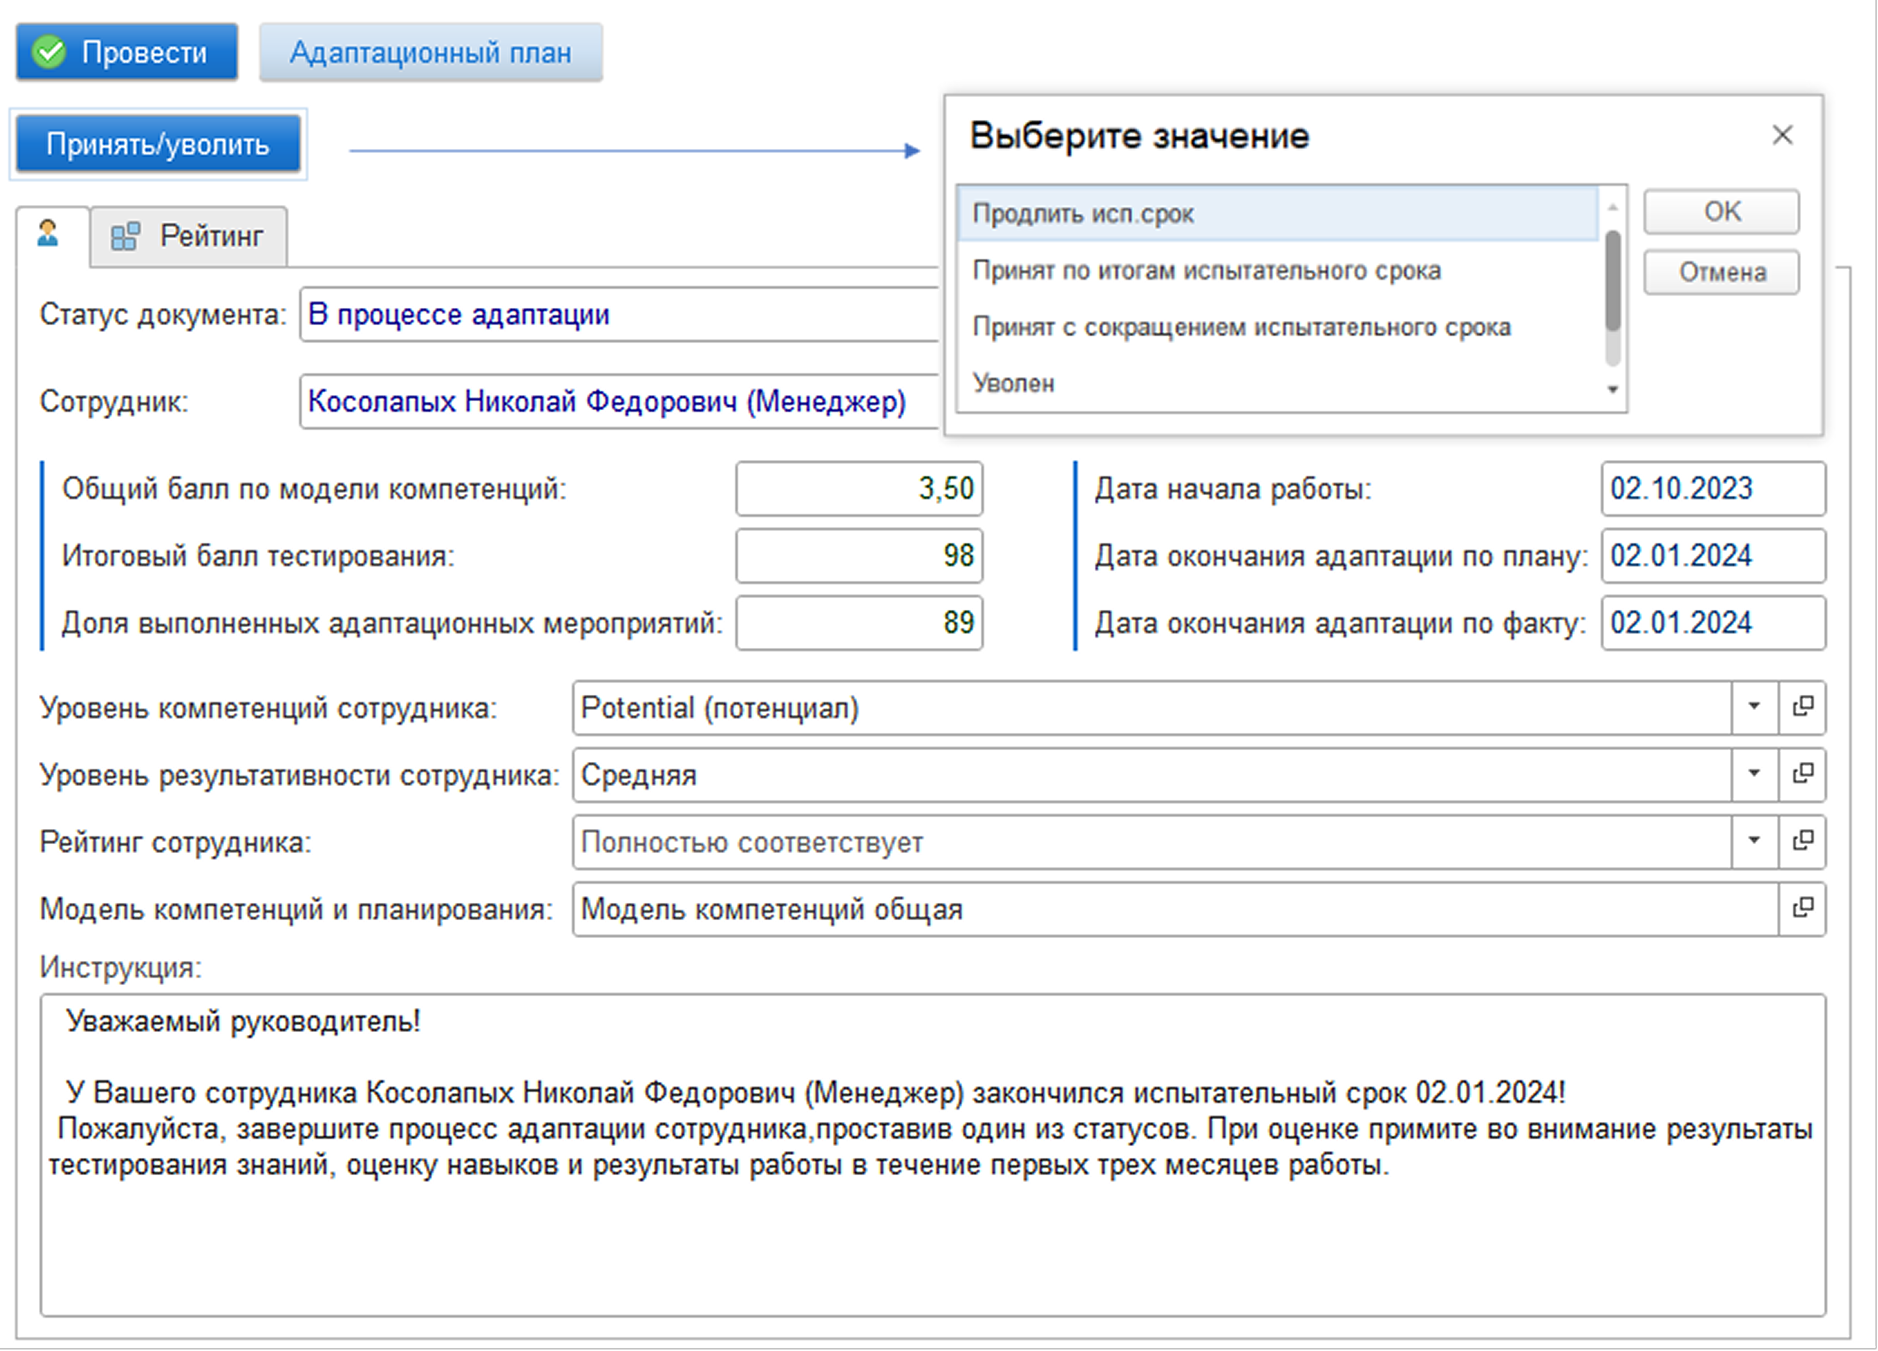Click the value list scrollbar thumb
This screenshot has height=1351, width=1878.
click(1612, 280)
